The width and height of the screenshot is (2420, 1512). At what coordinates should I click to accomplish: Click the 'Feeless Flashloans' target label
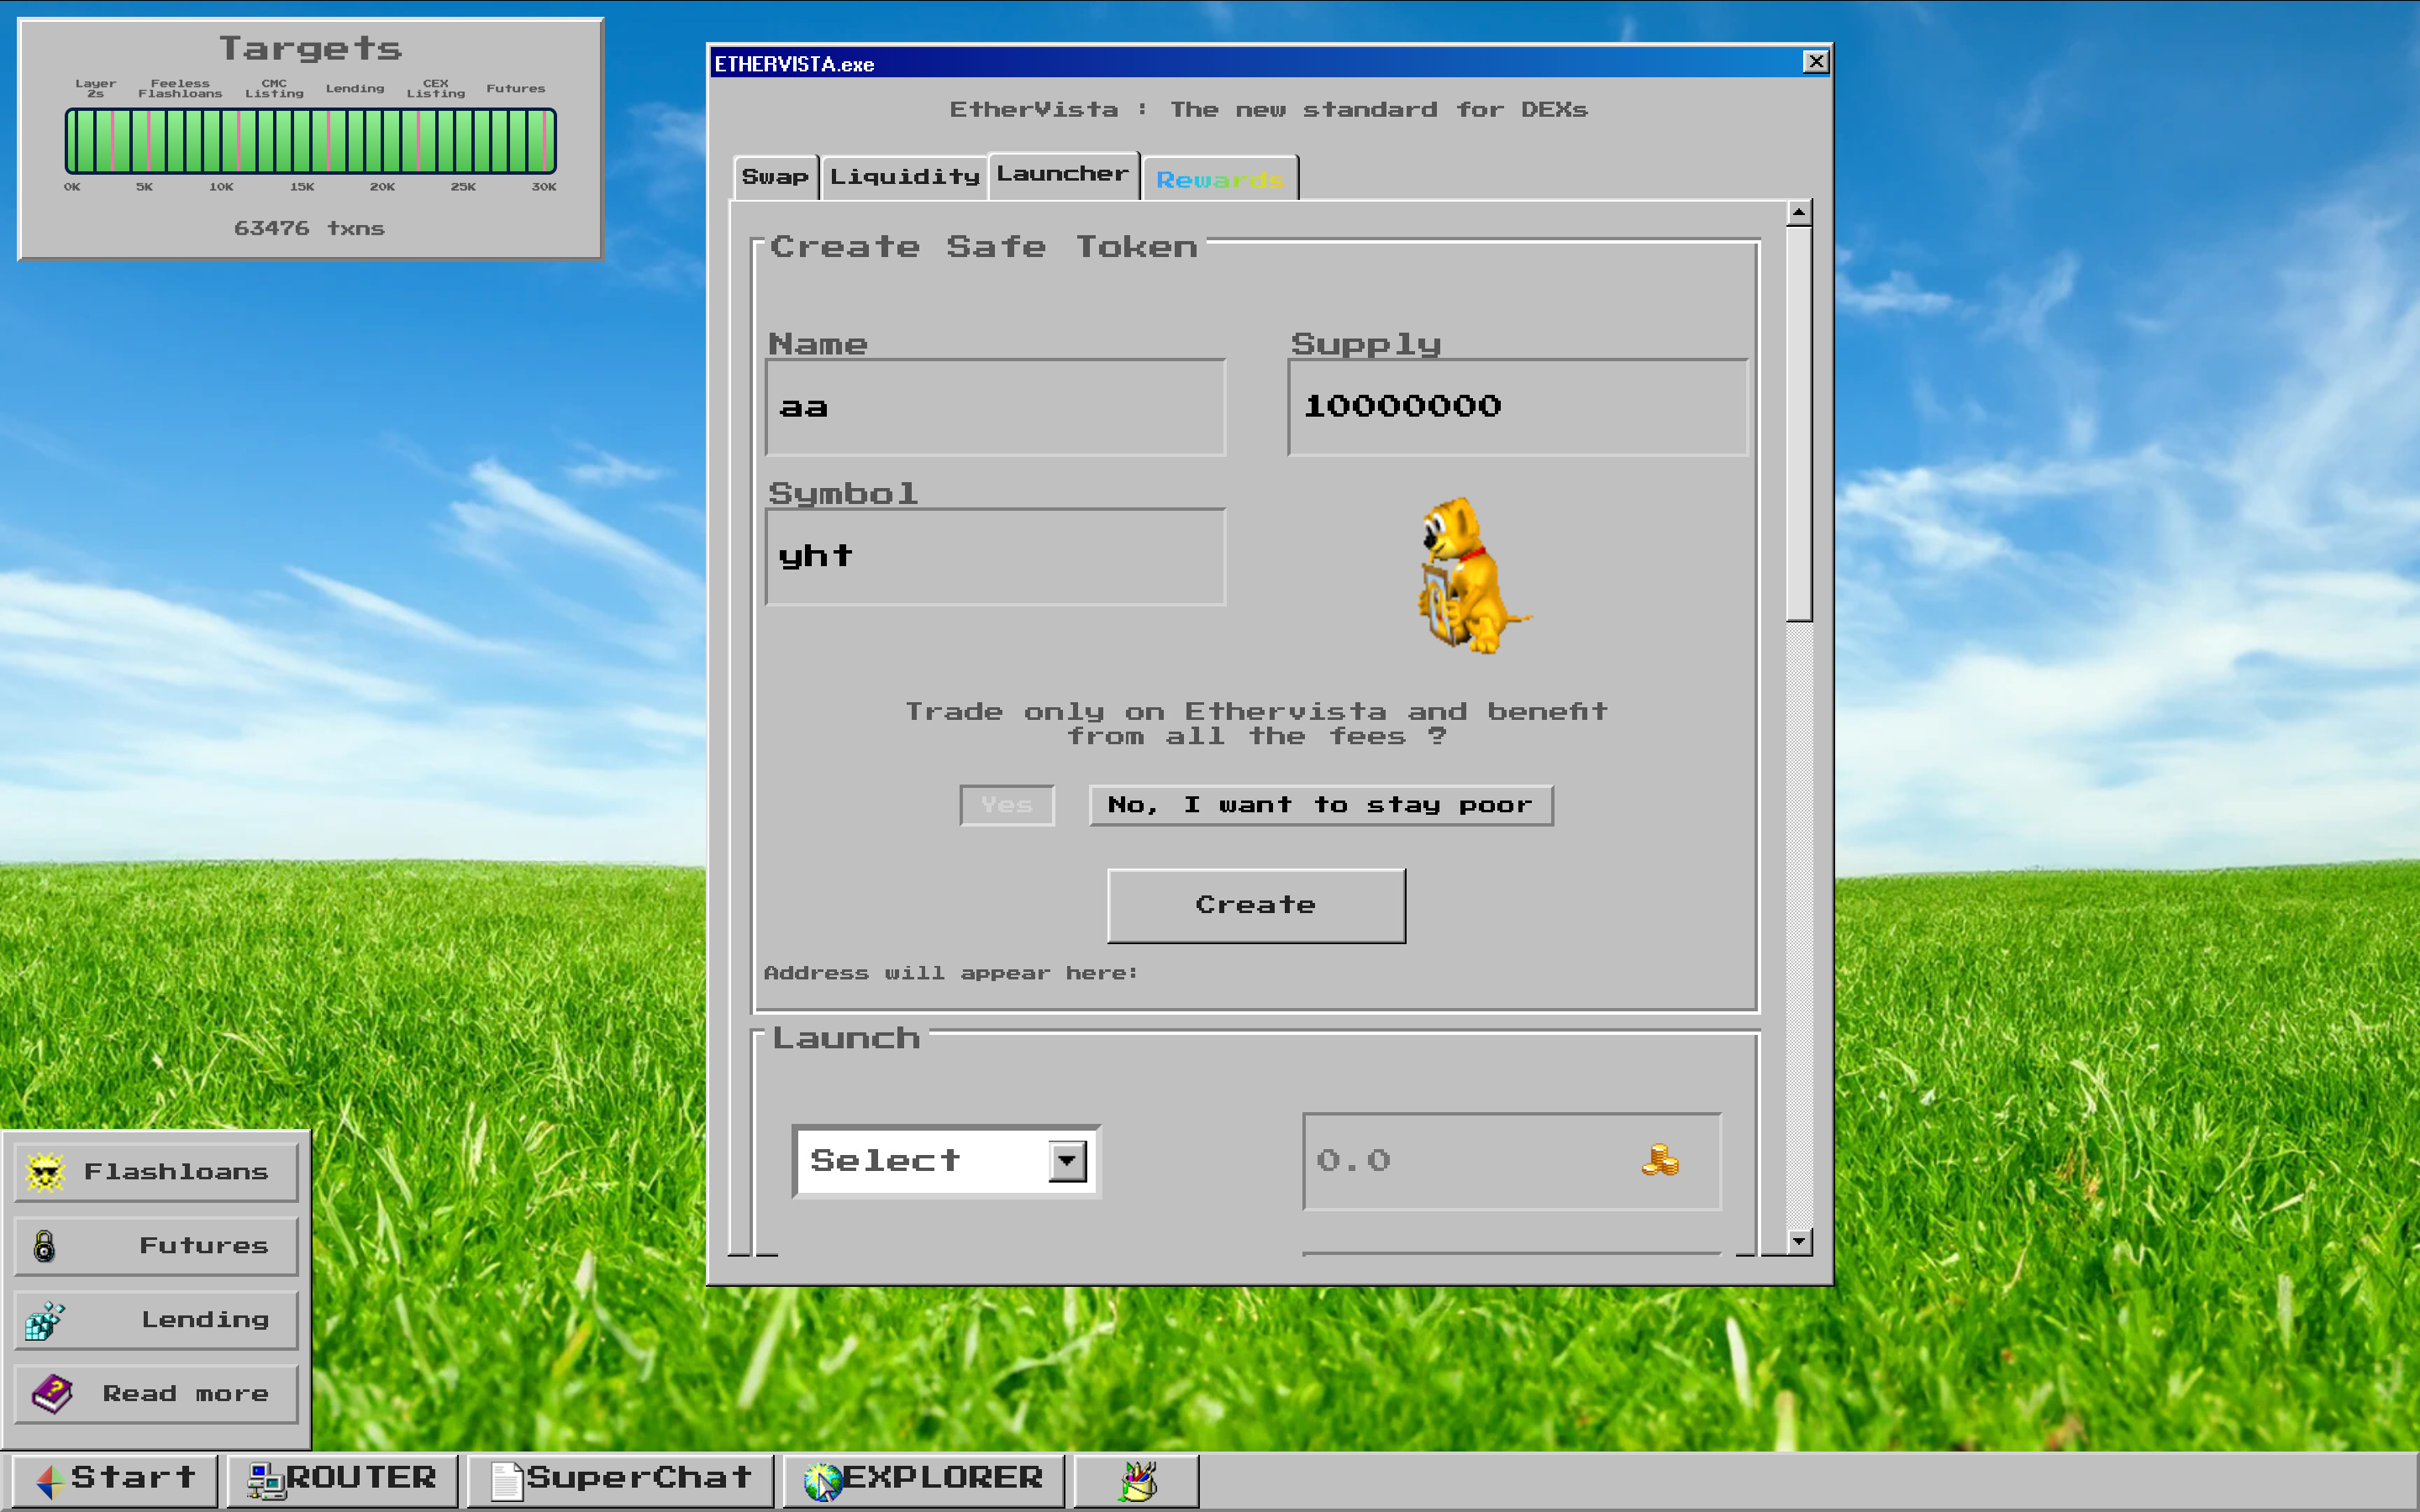tap(180, 88)
